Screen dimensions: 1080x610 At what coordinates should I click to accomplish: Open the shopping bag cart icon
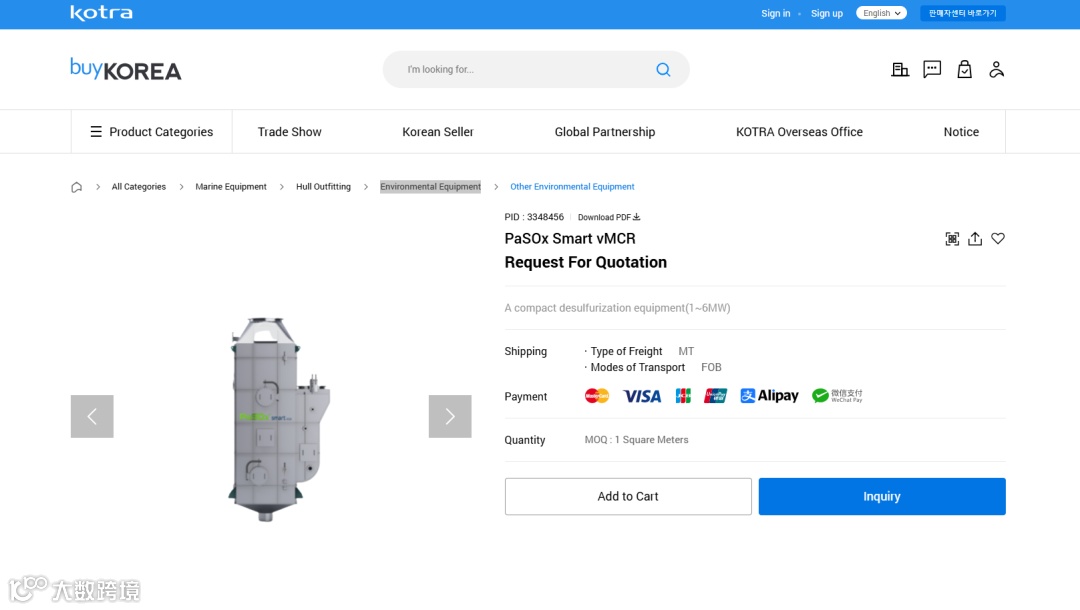pos(964,70)
